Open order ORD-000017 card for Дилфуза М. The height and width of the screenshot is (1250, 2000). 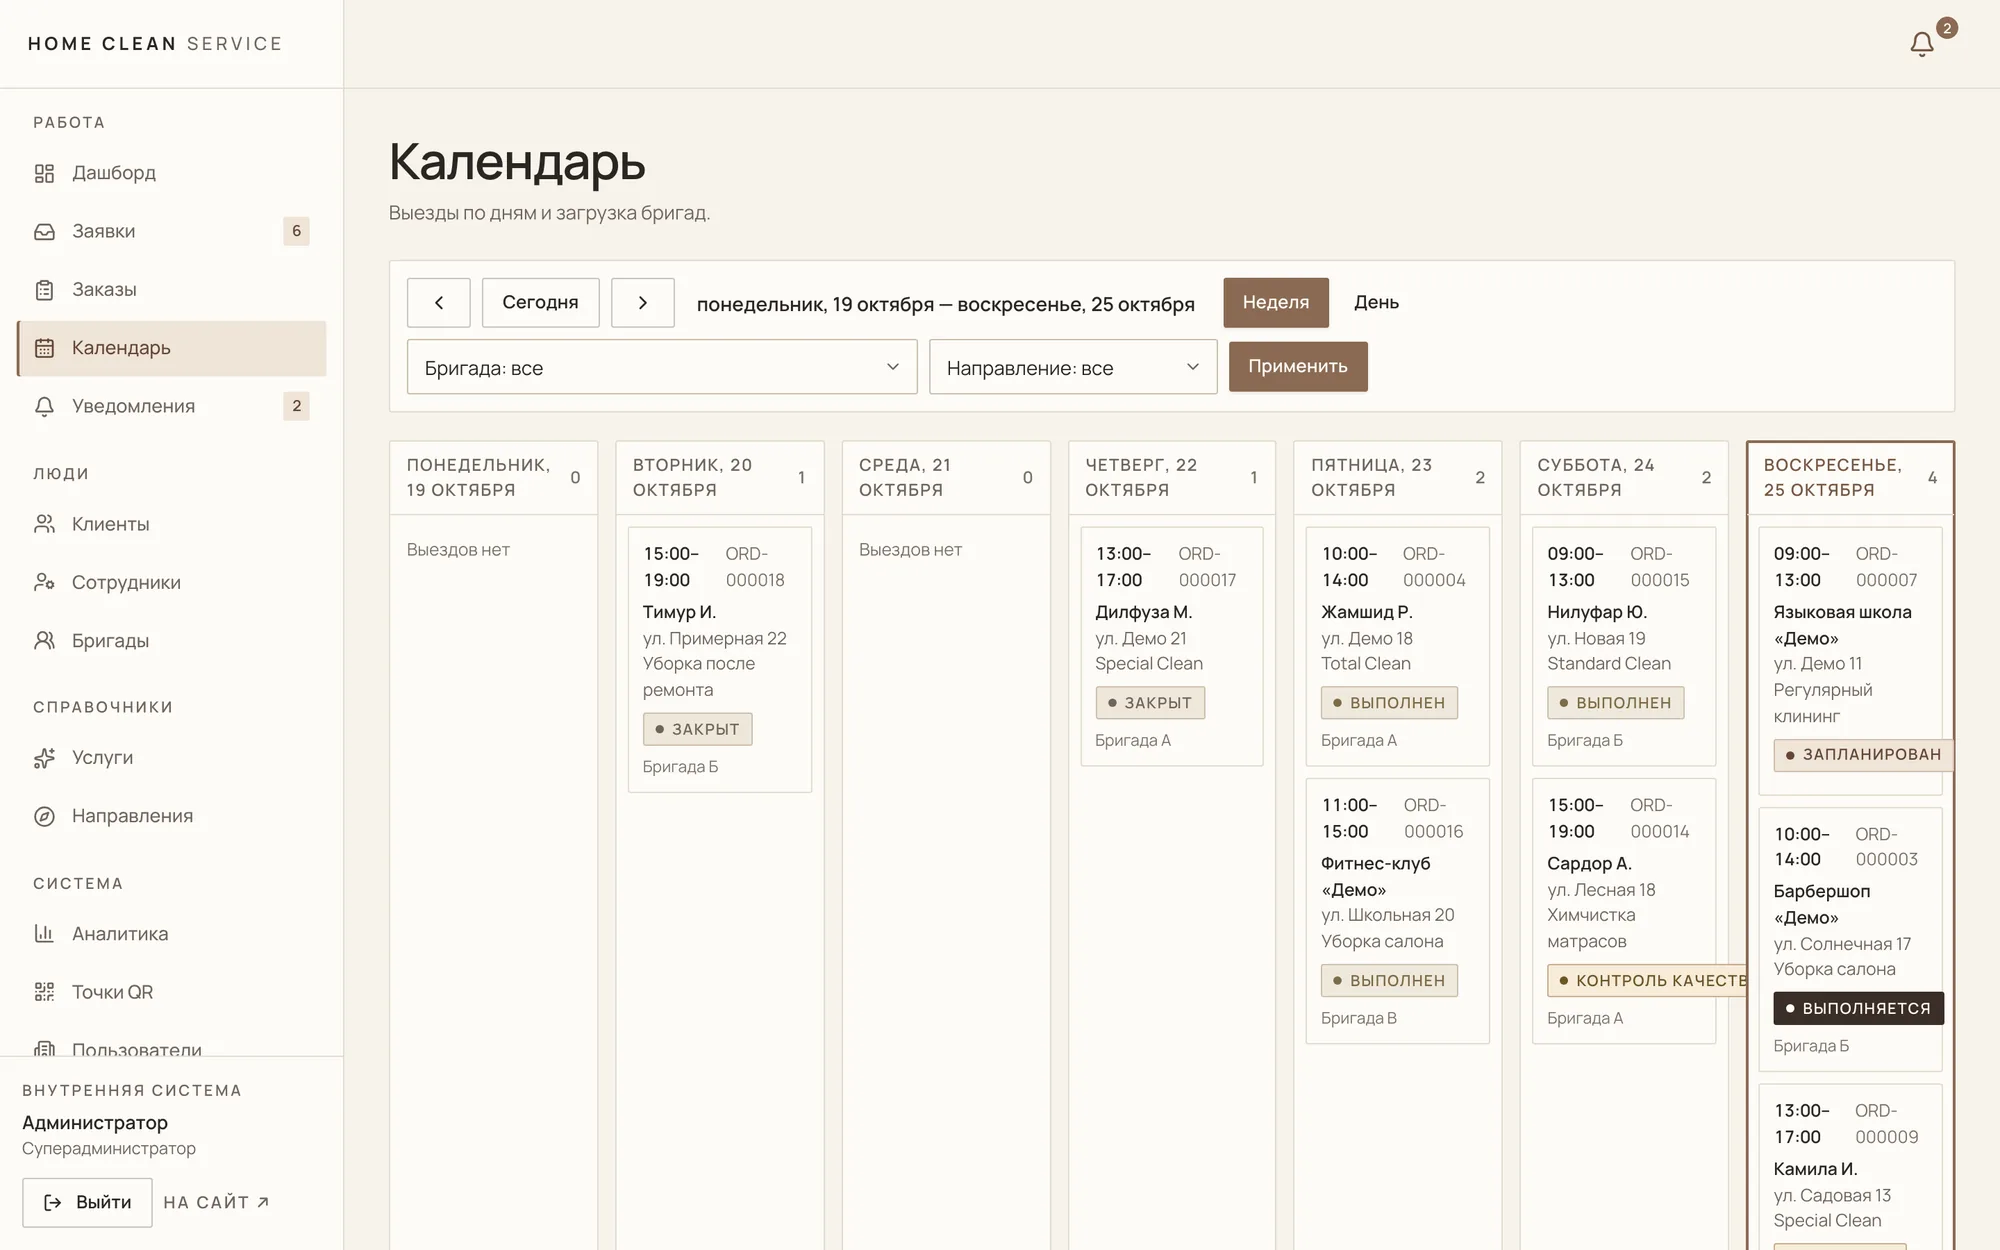coord(1172,646)
